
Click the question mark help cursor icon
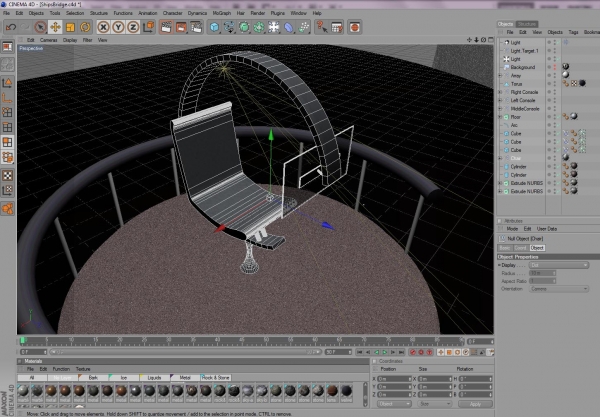(321, 27)
